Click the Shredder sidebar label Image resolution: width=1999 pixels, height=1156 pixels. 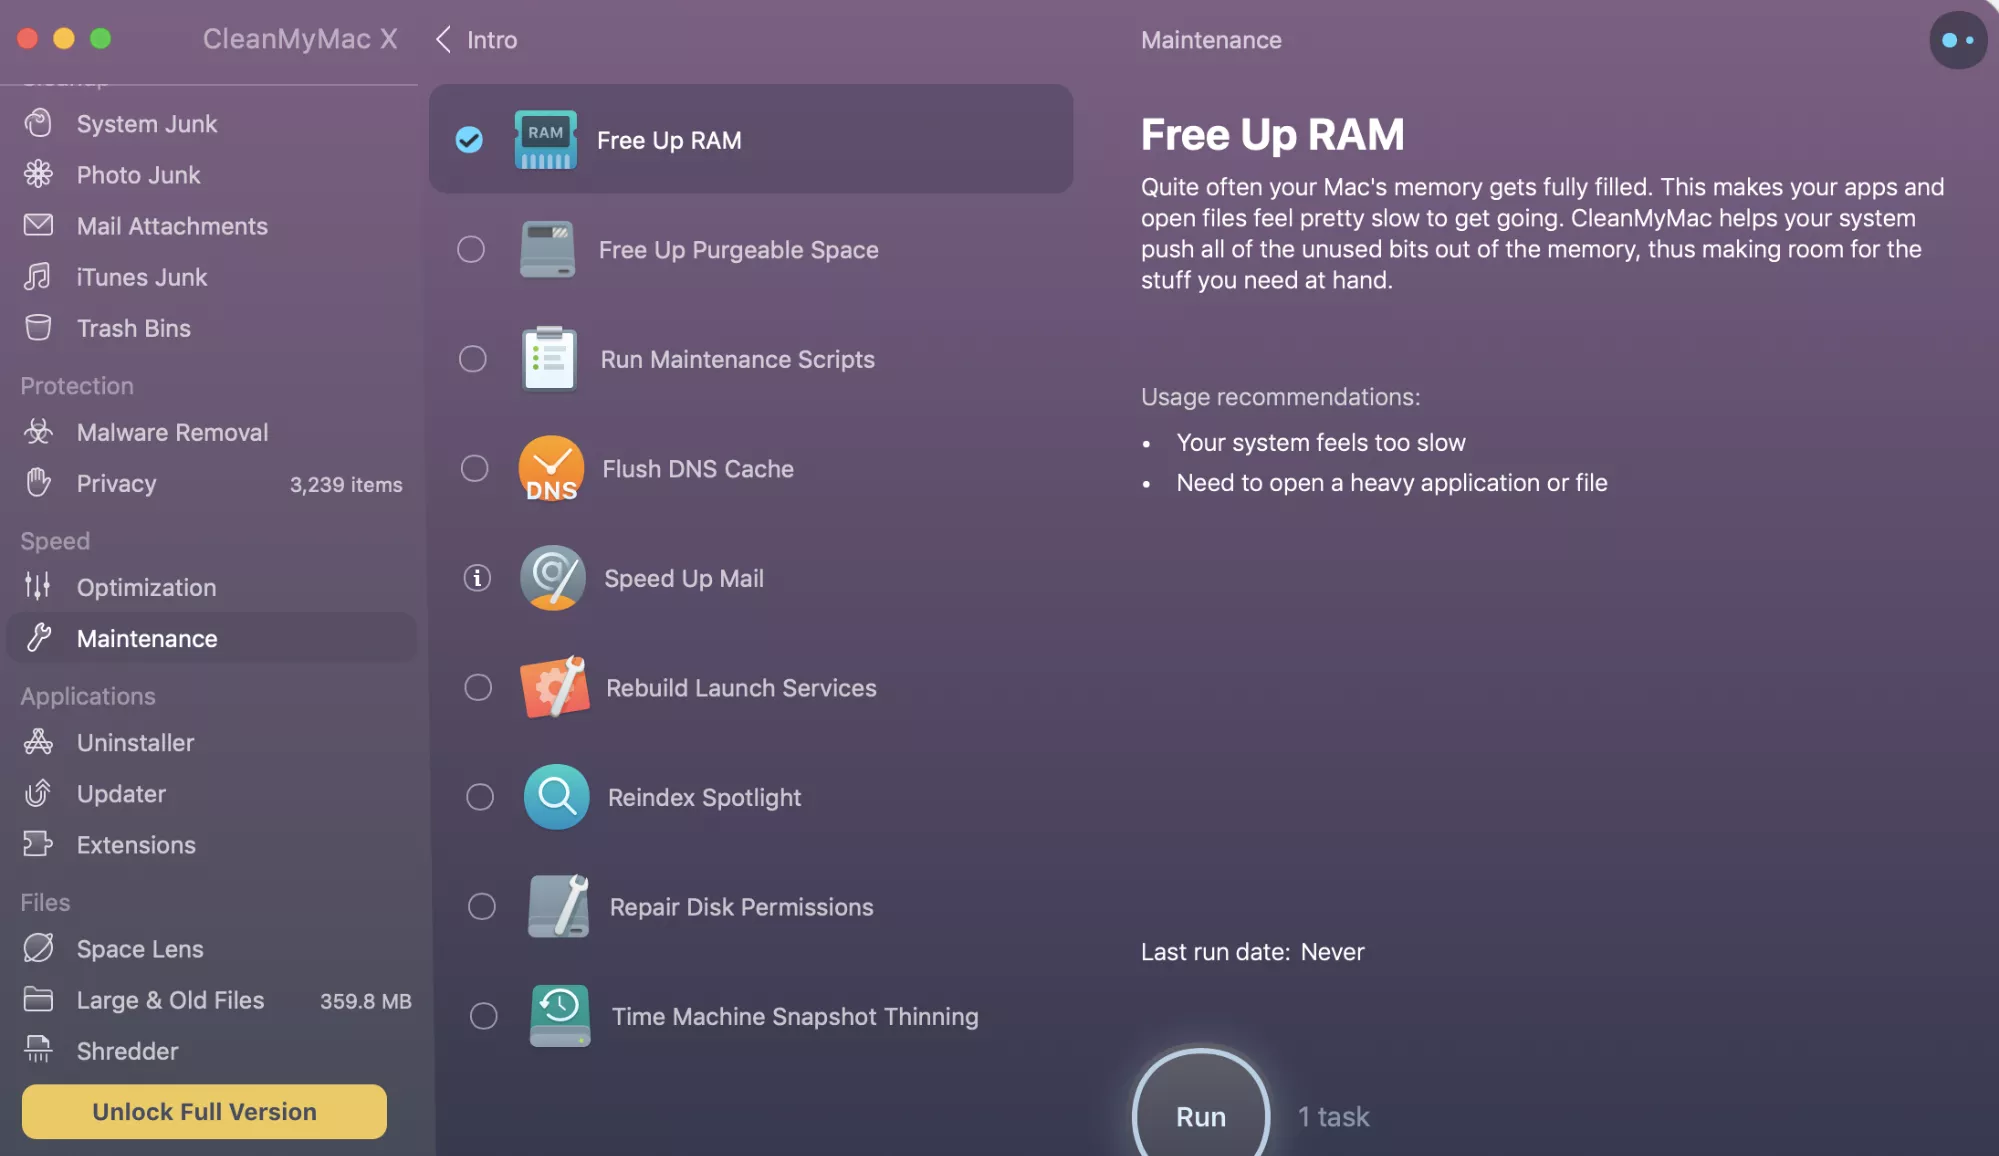(127, 1050)
